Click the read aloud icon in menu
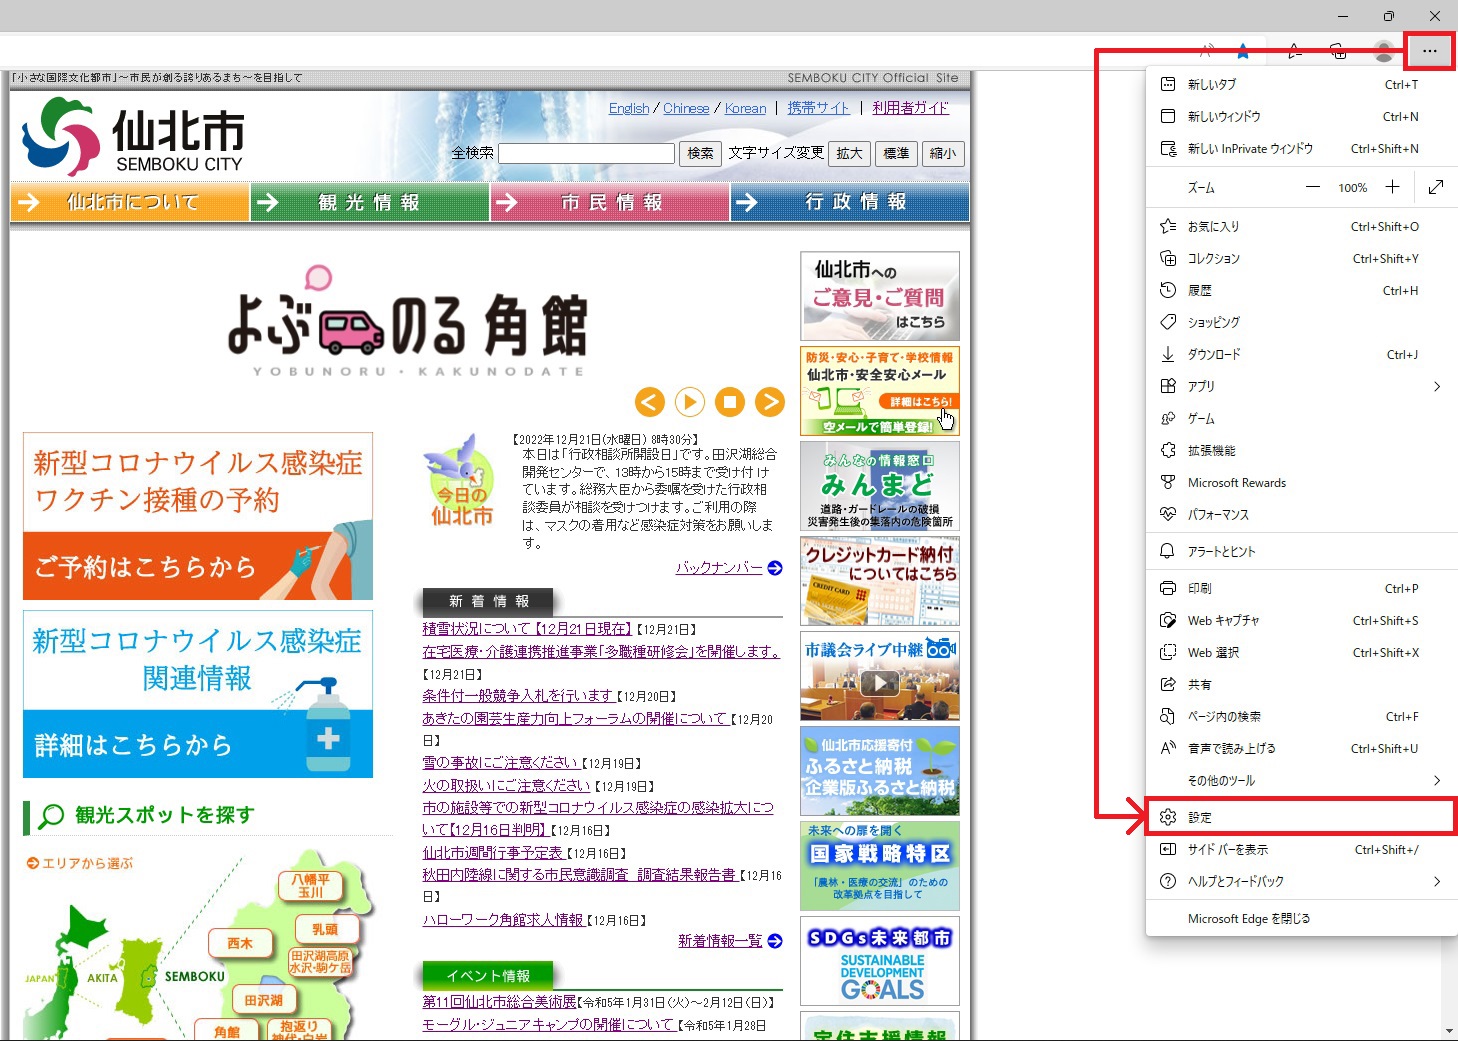This screenshot has height=1041, width=1458. pyautogui.click(x=1167, y=748)
